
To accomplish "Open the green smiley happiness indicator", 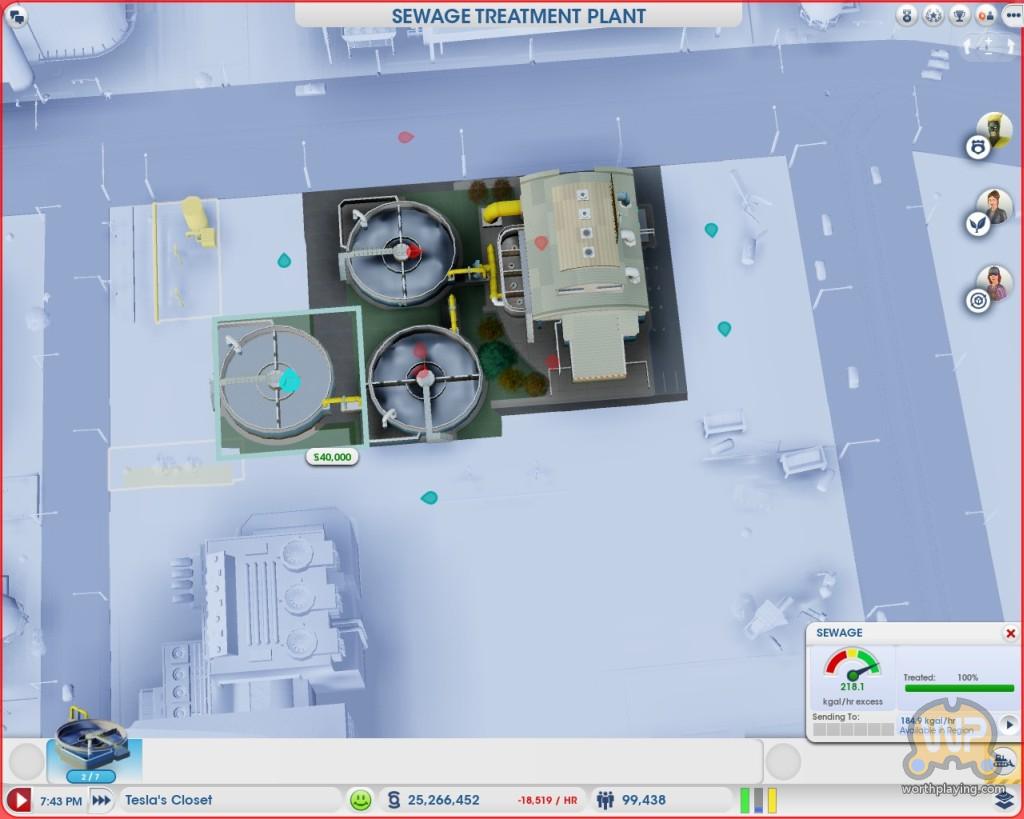I will pyautogui.click(x=360, y=800).
